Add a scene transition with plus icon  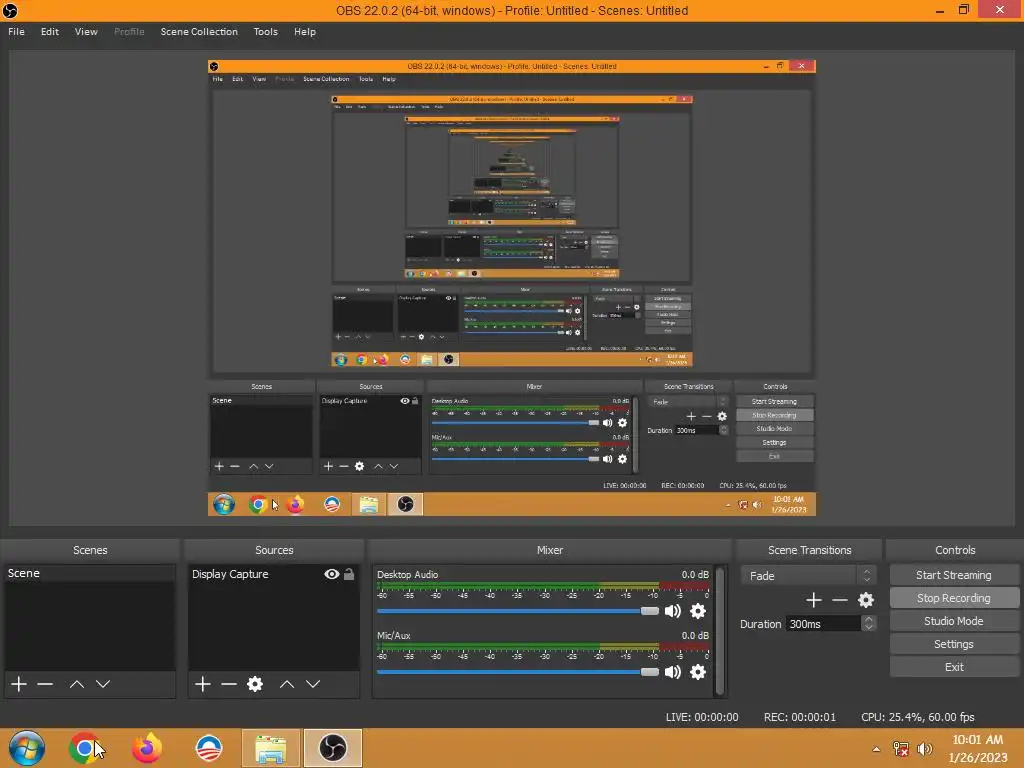pos(814,600)
